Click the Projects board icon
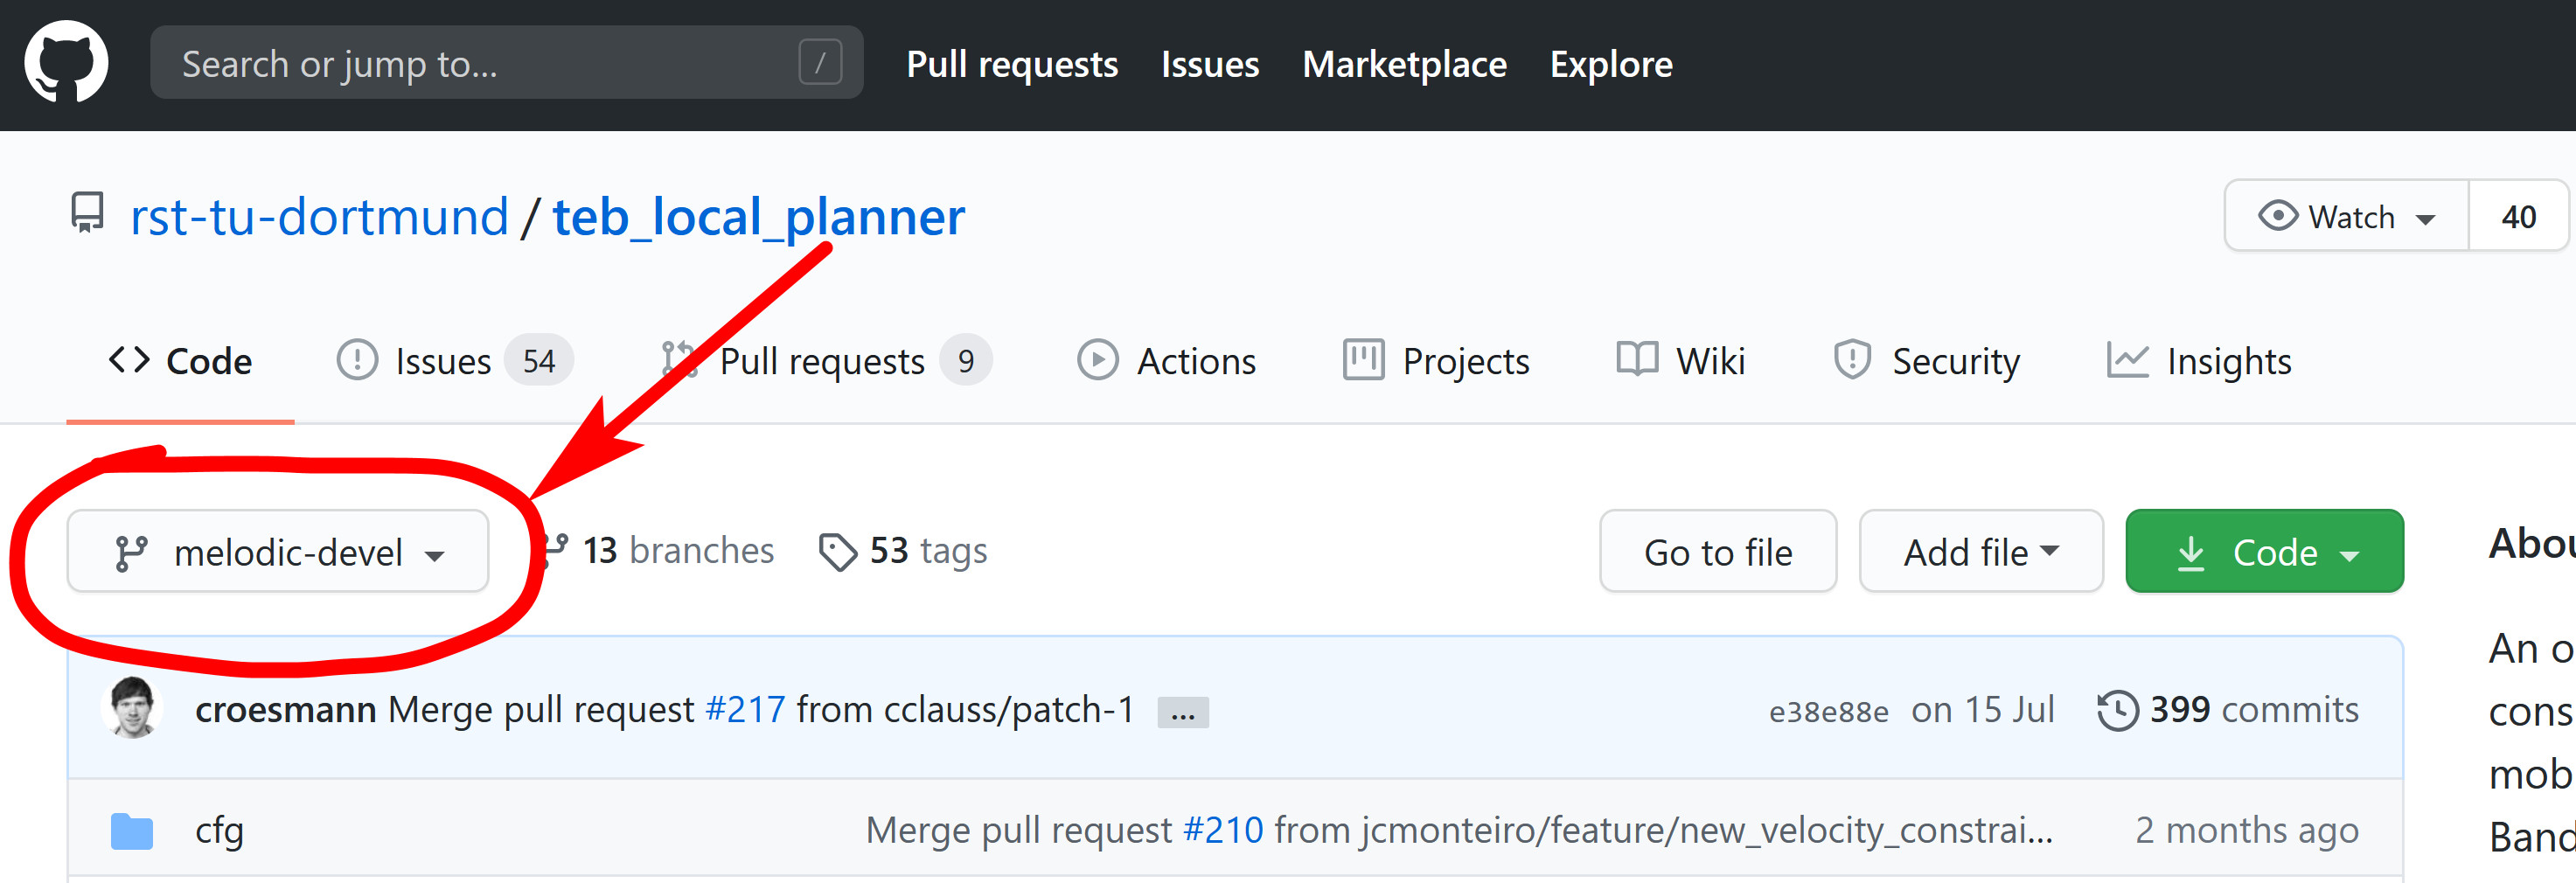Viewport: 2576px width, 883px height. (x=1363, y=360)
